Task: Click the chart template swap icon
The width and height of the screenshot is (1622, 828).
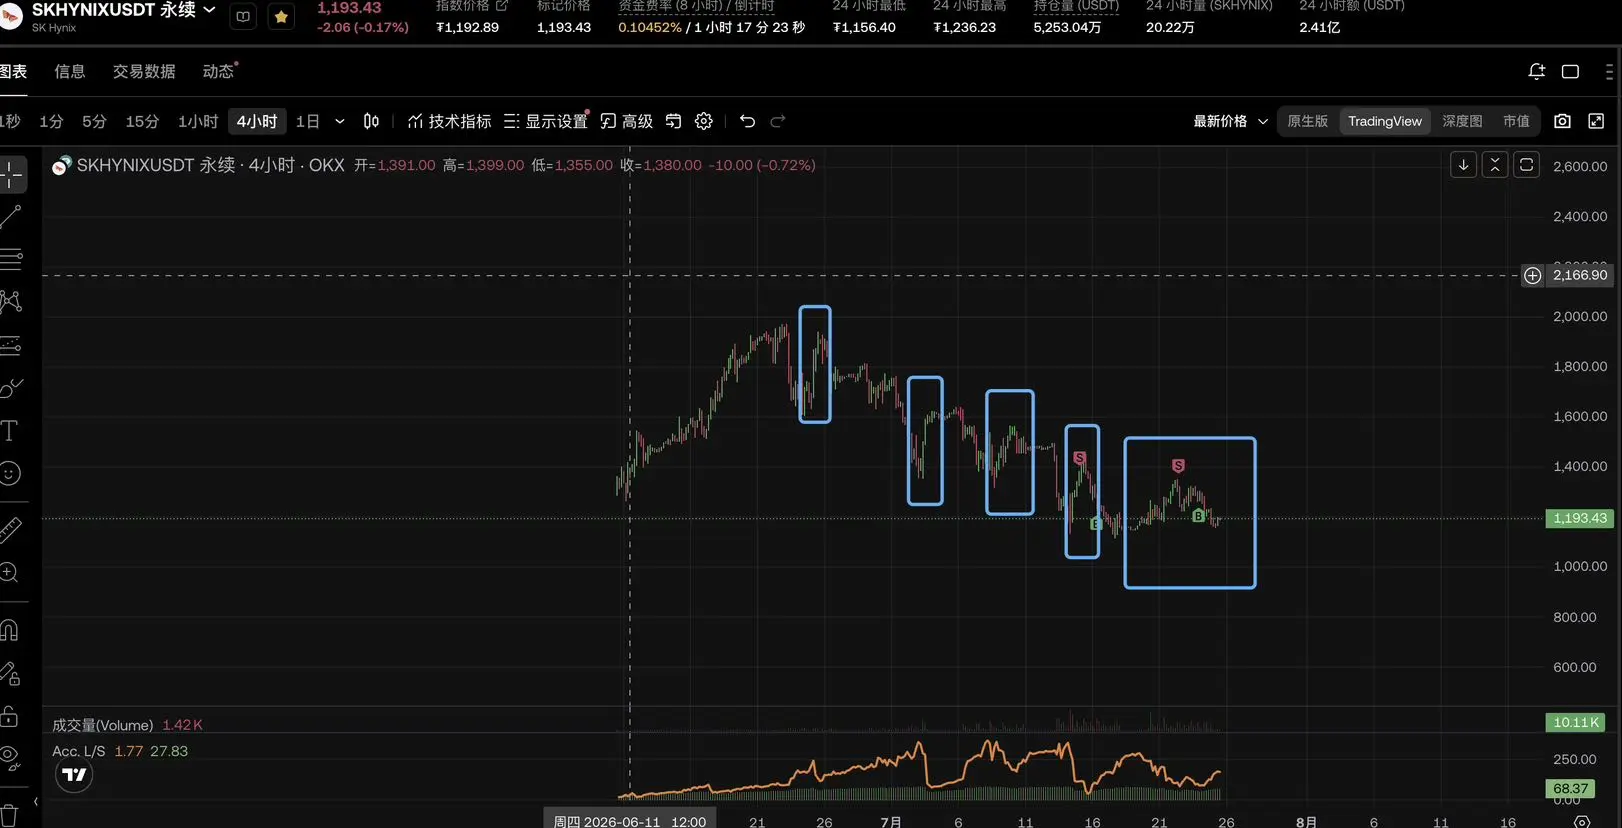Action: 673,121
